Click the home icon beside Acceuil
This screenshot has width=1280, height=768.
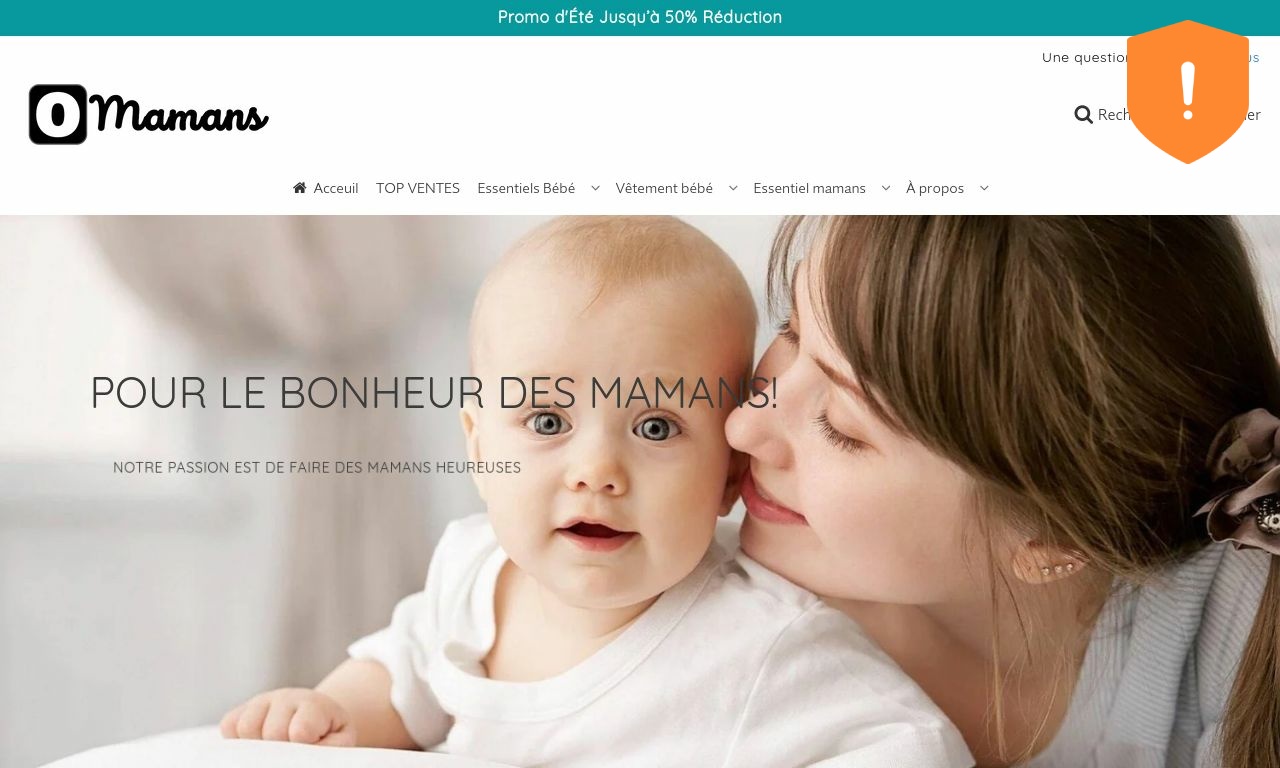(x=299, y=188)
